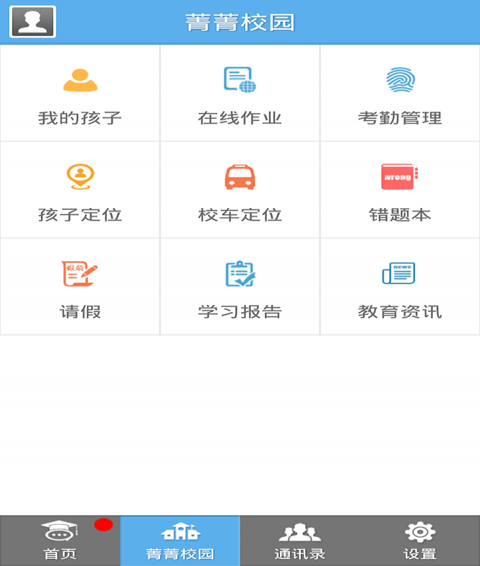Click the 我的孩子 text label
This screenshot has width=480, height=566.
coord(80,118)
